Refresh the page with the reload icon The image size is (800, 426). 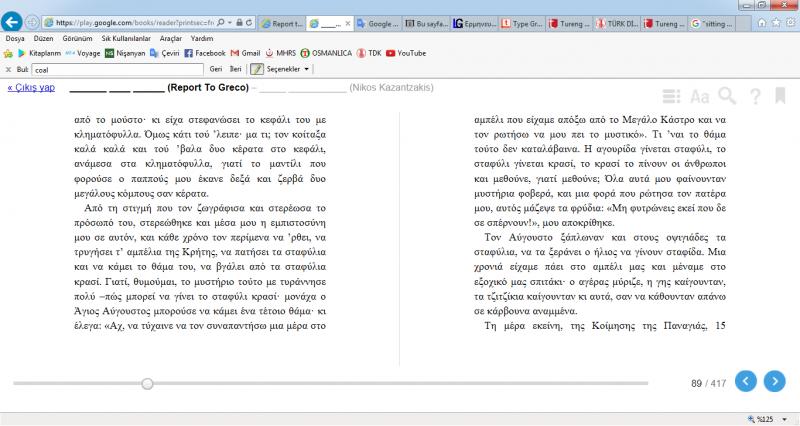click(x=249, y=23)
